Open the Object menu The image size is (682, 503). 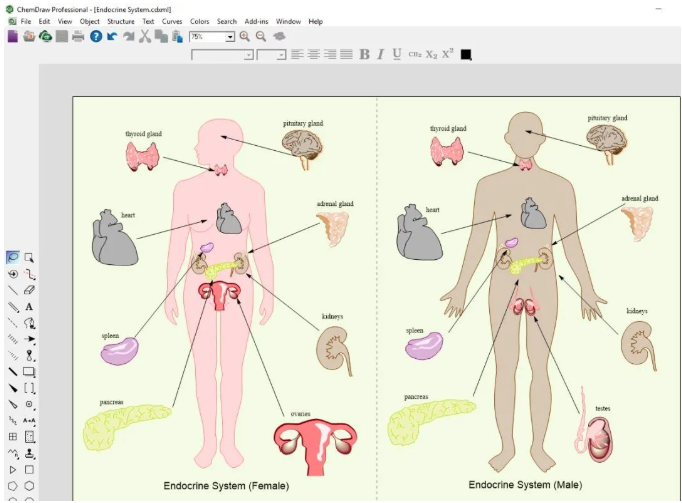tap(90, 21)
